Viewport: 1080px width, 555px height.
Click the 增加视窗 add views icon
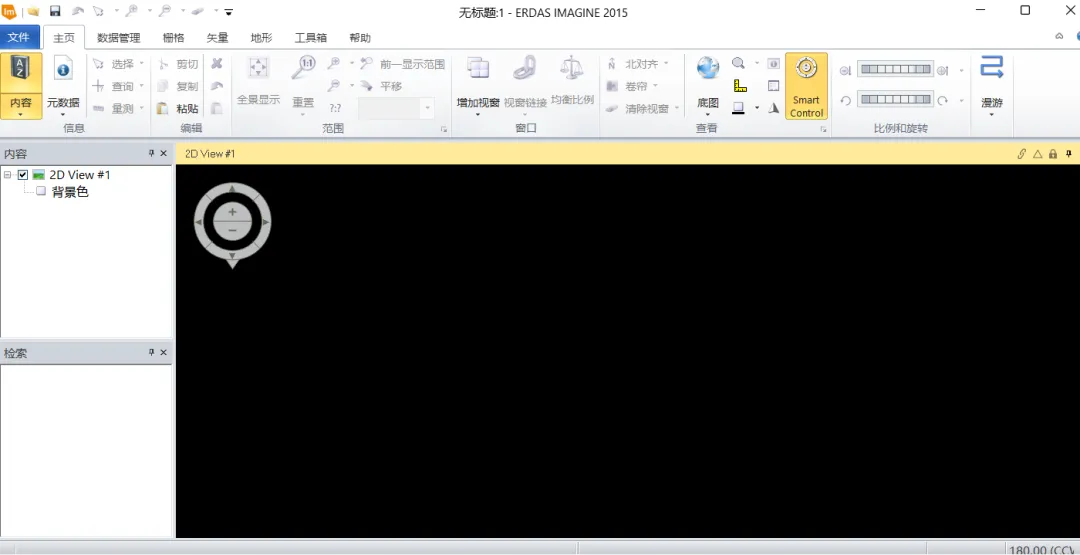pyautogui.click(x=478, y=67)
